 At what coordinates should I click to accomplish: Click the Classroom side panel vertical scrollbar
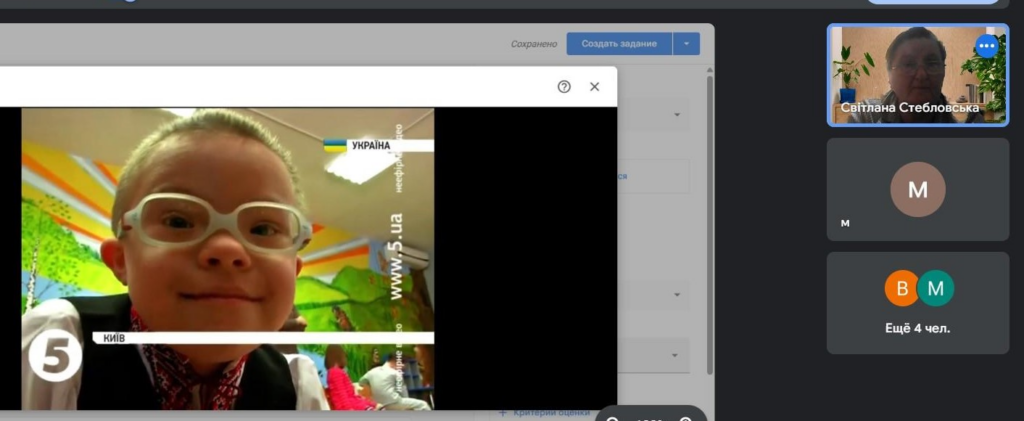[x=710, y=225]
